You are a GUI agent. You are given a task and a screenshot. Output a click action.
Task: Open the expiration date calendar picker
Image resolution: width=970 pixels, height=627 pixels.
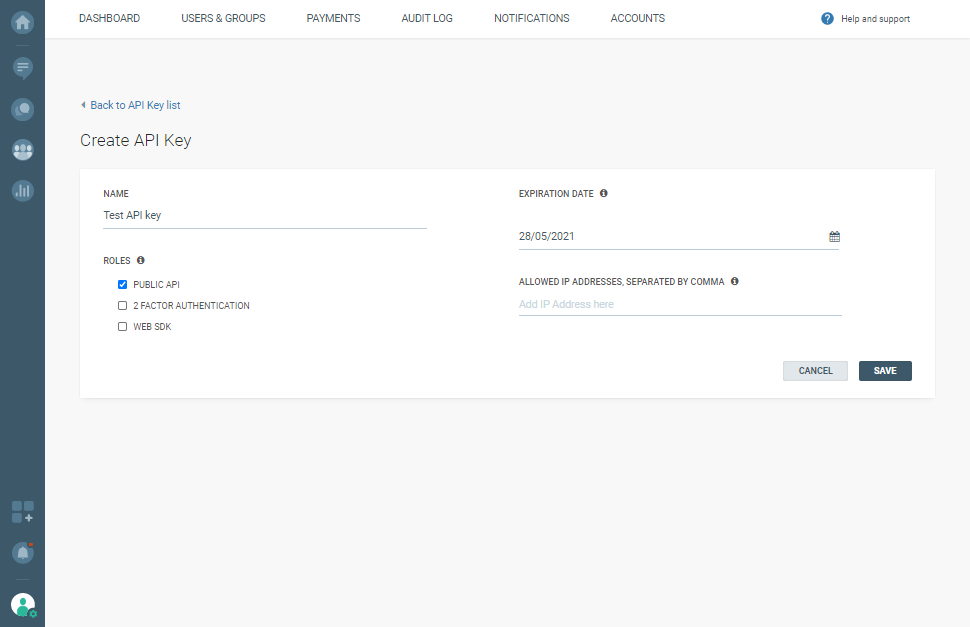(x=834, y=237)
